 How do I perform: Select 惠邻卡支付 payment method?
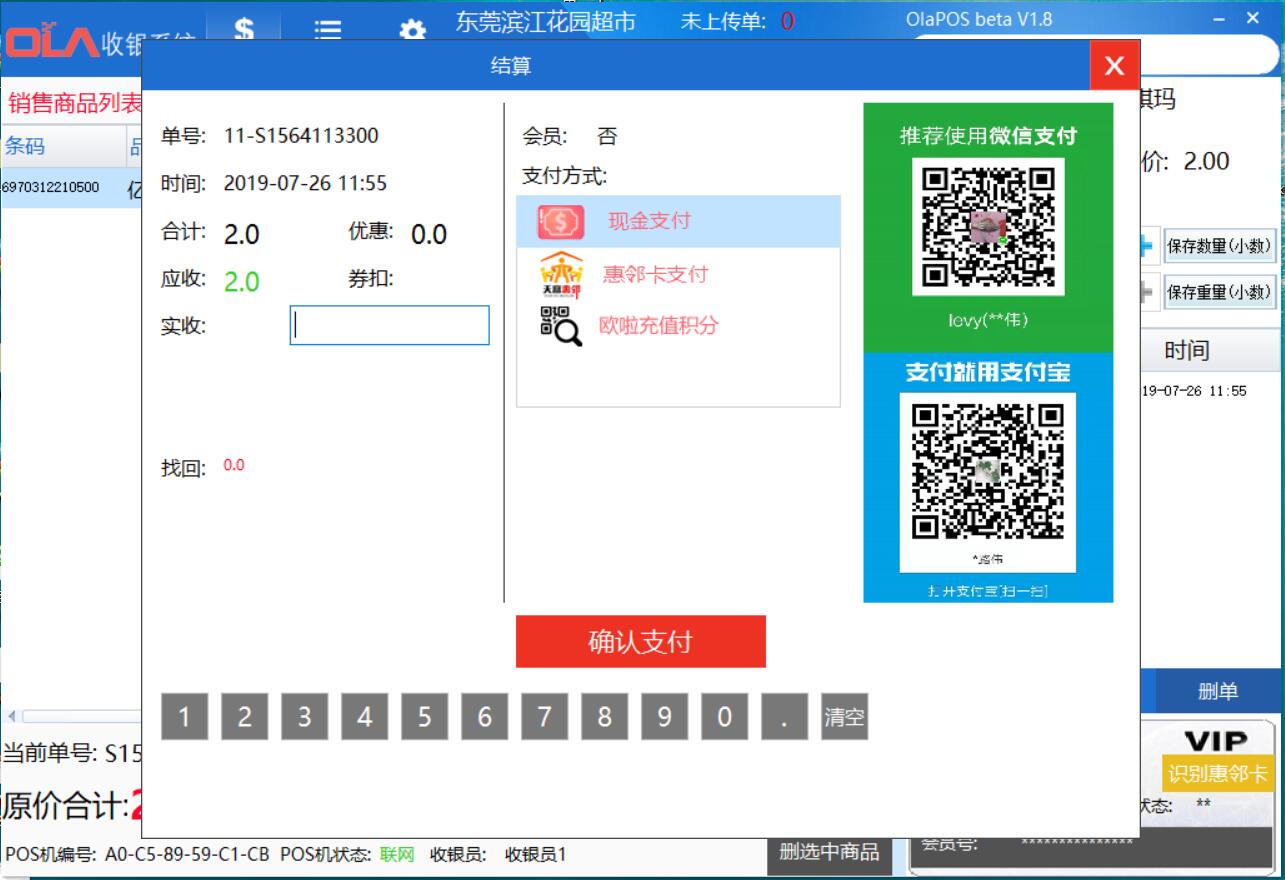pos(678,274)
